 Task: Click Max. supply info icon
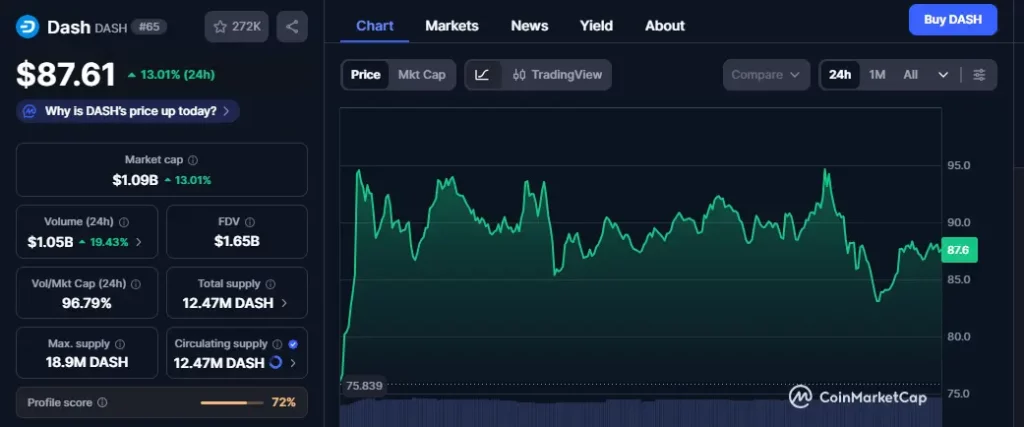(x=119, y=344)
